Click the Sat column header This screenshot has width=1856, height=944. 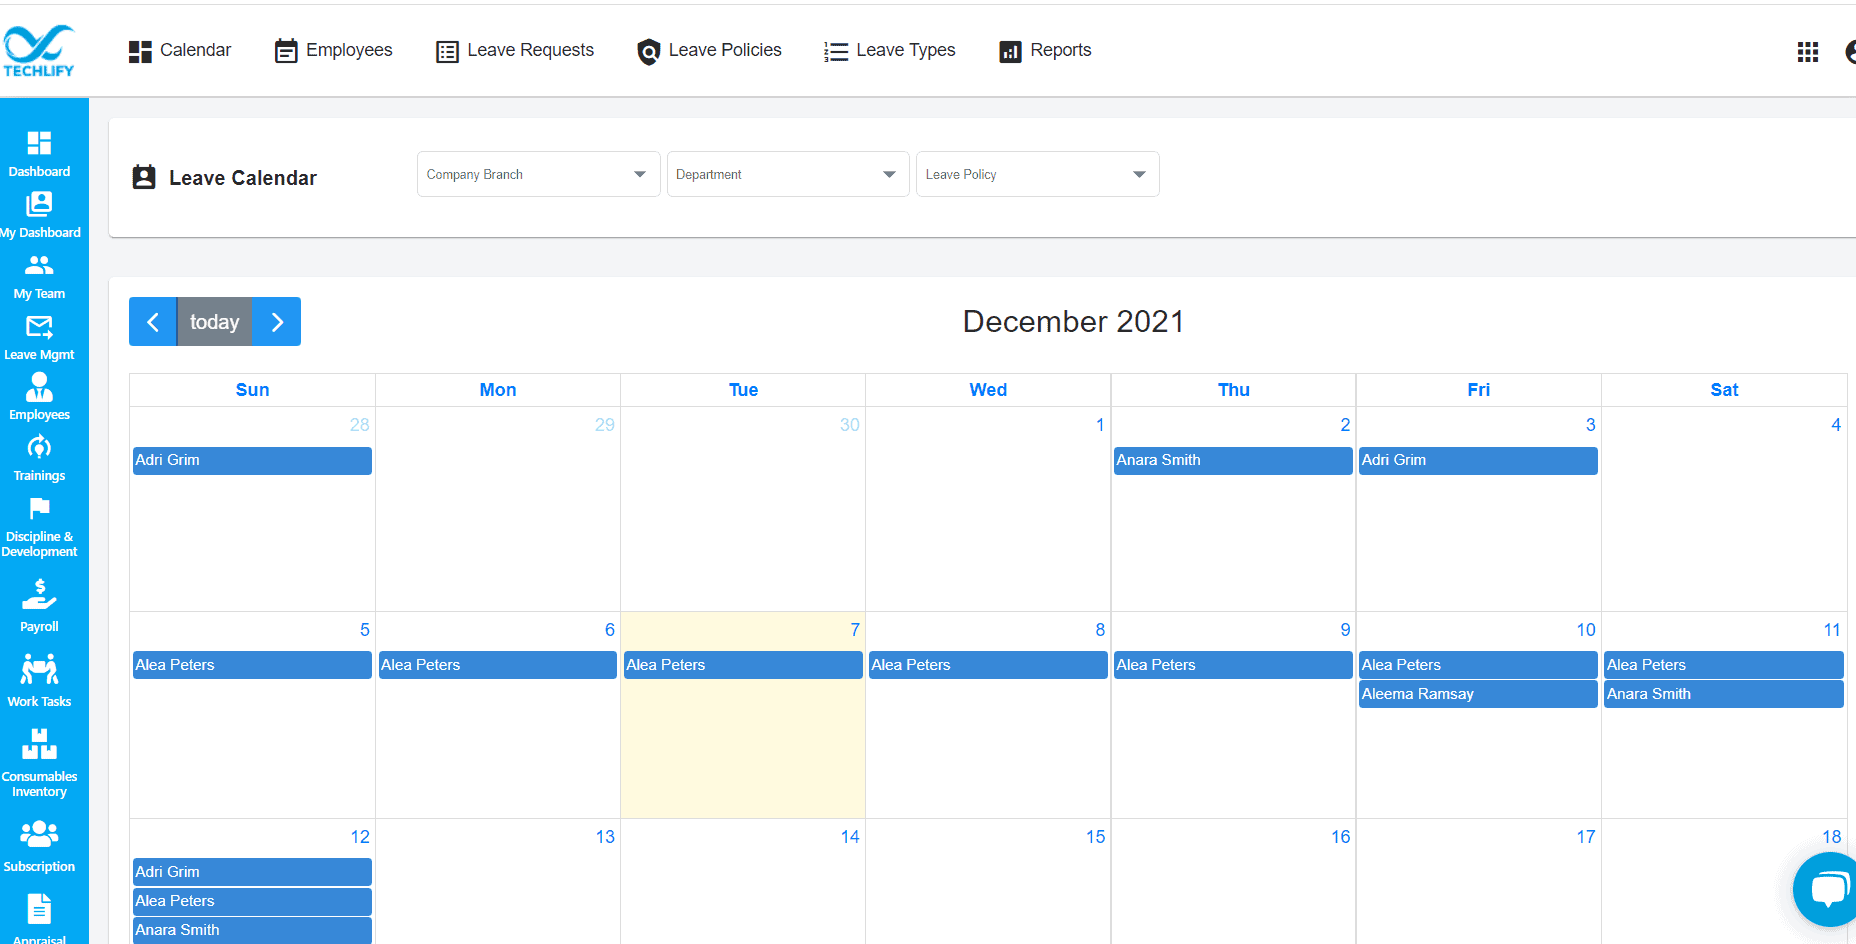pyautogui.click(x=1724, y=390)
